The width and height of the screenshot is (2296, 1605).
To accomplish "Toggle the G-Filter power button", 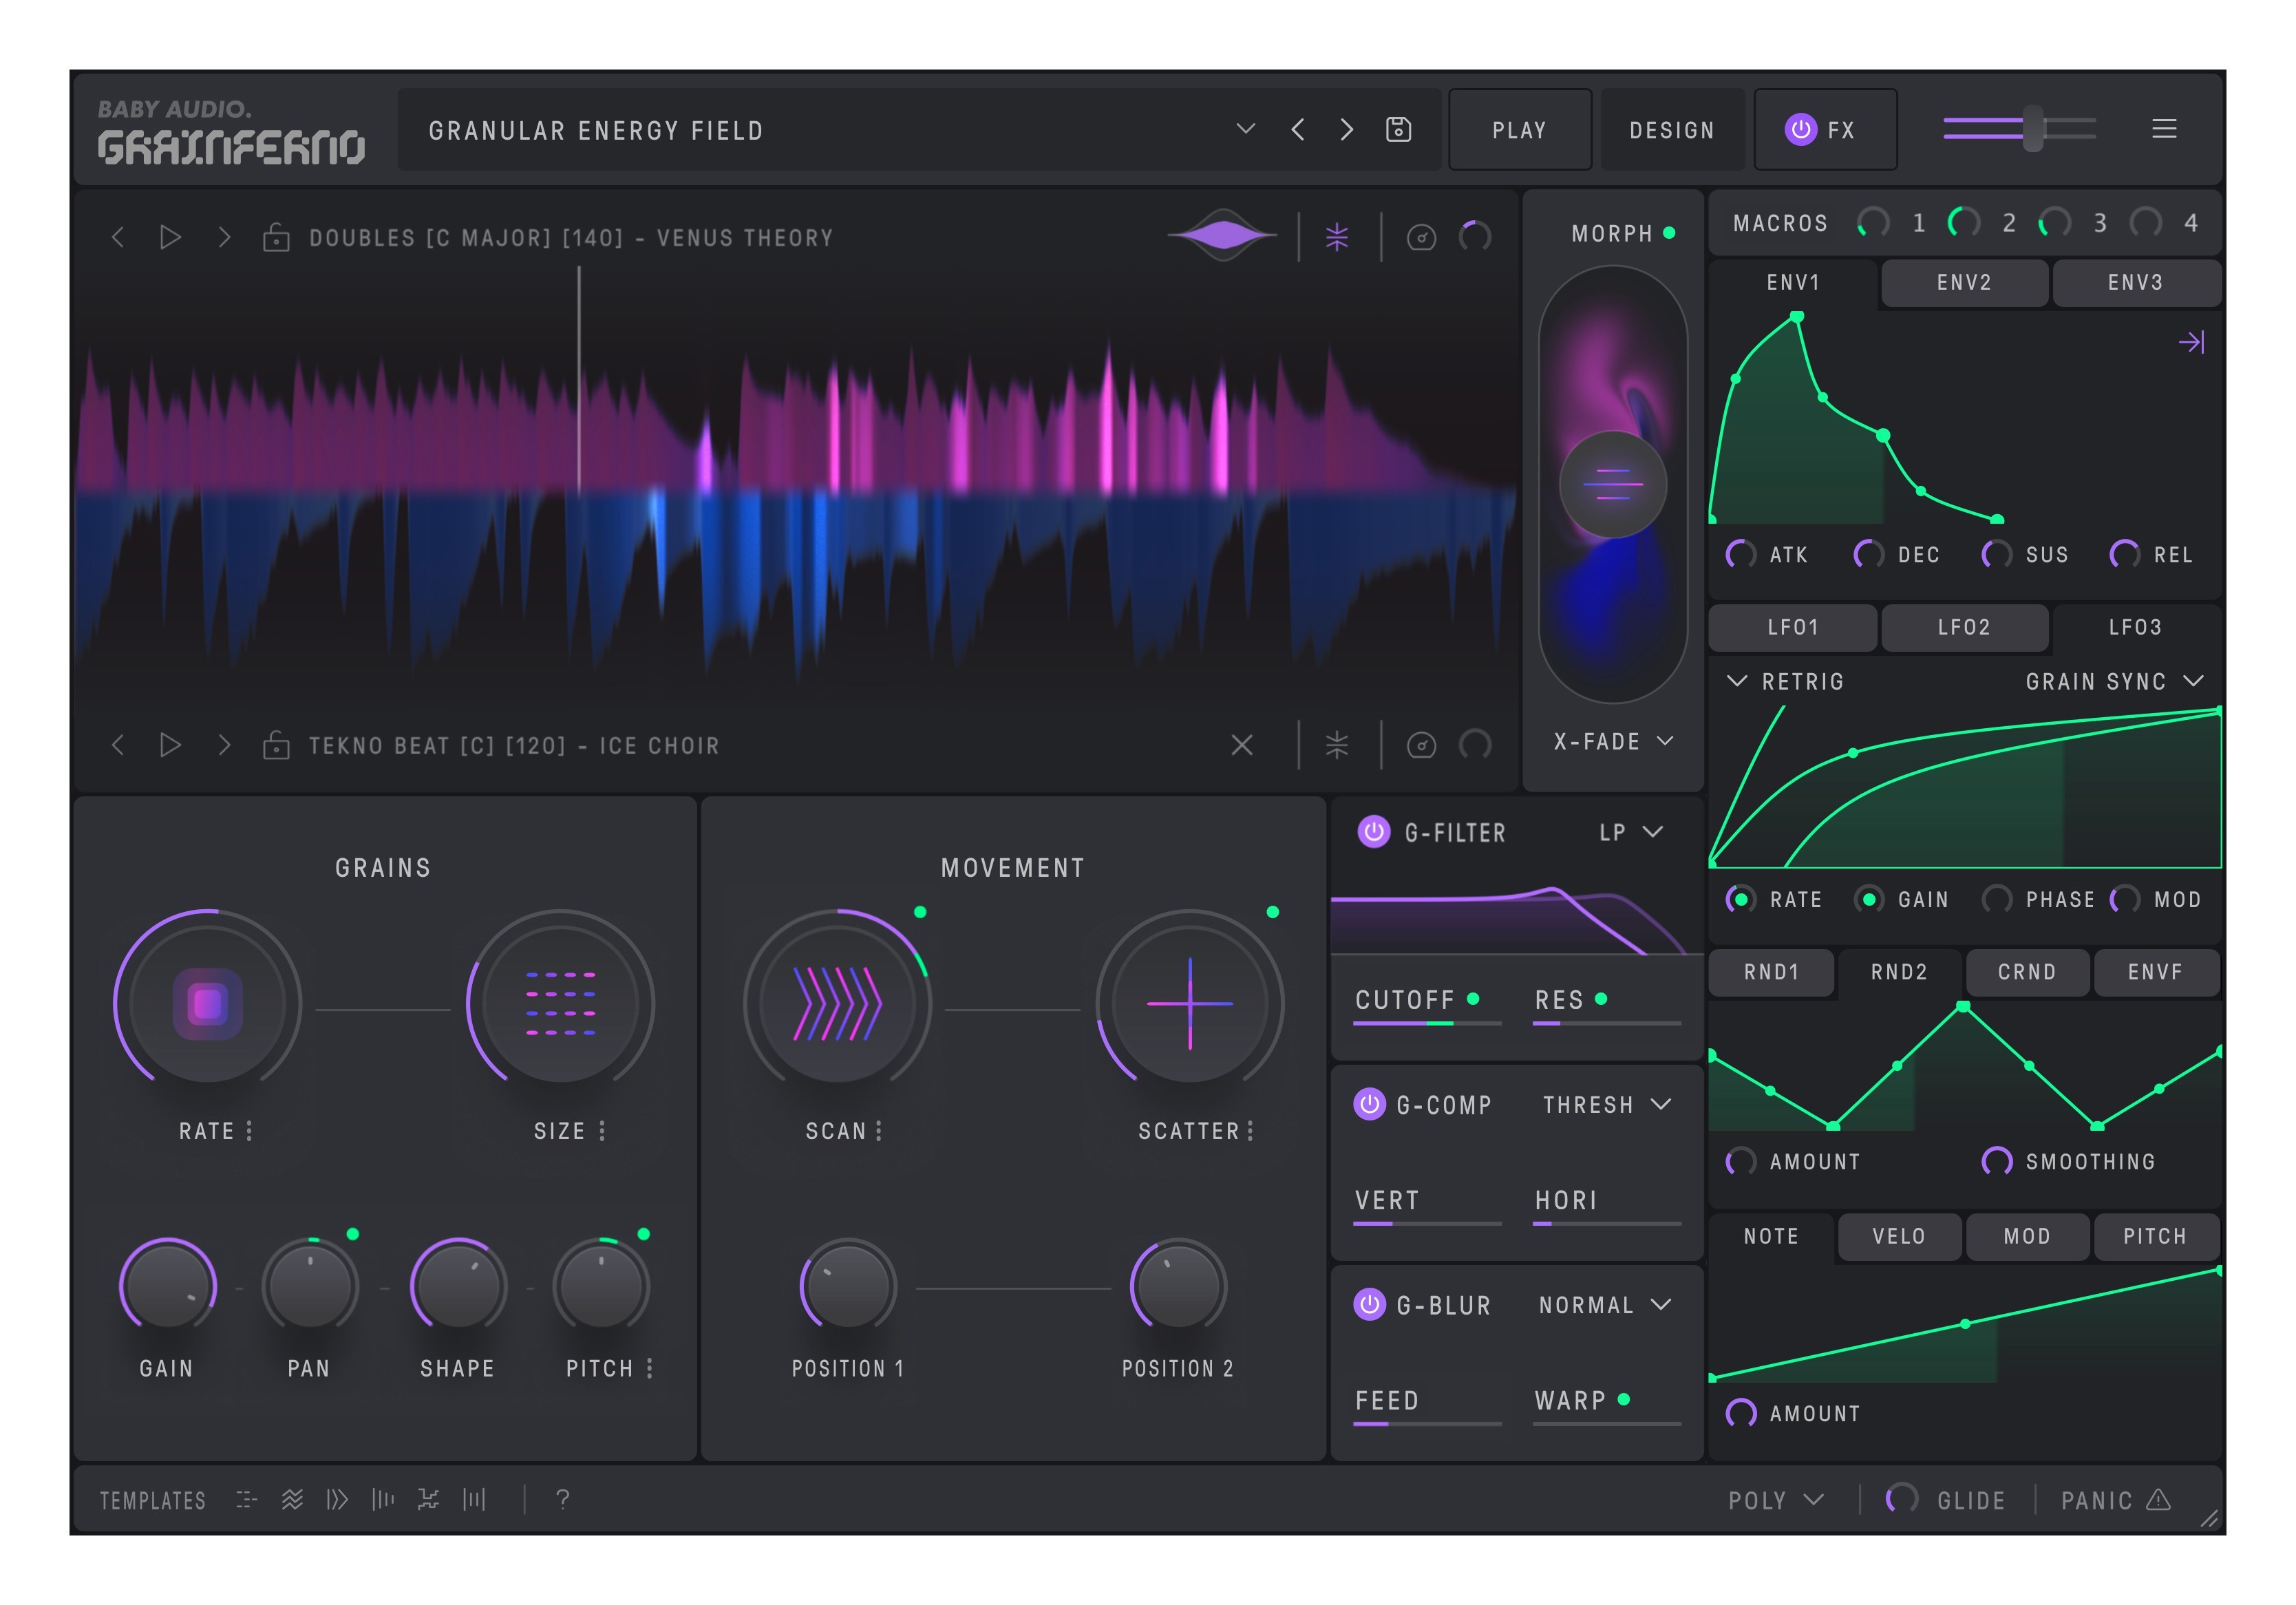I will coord(1374,832).
